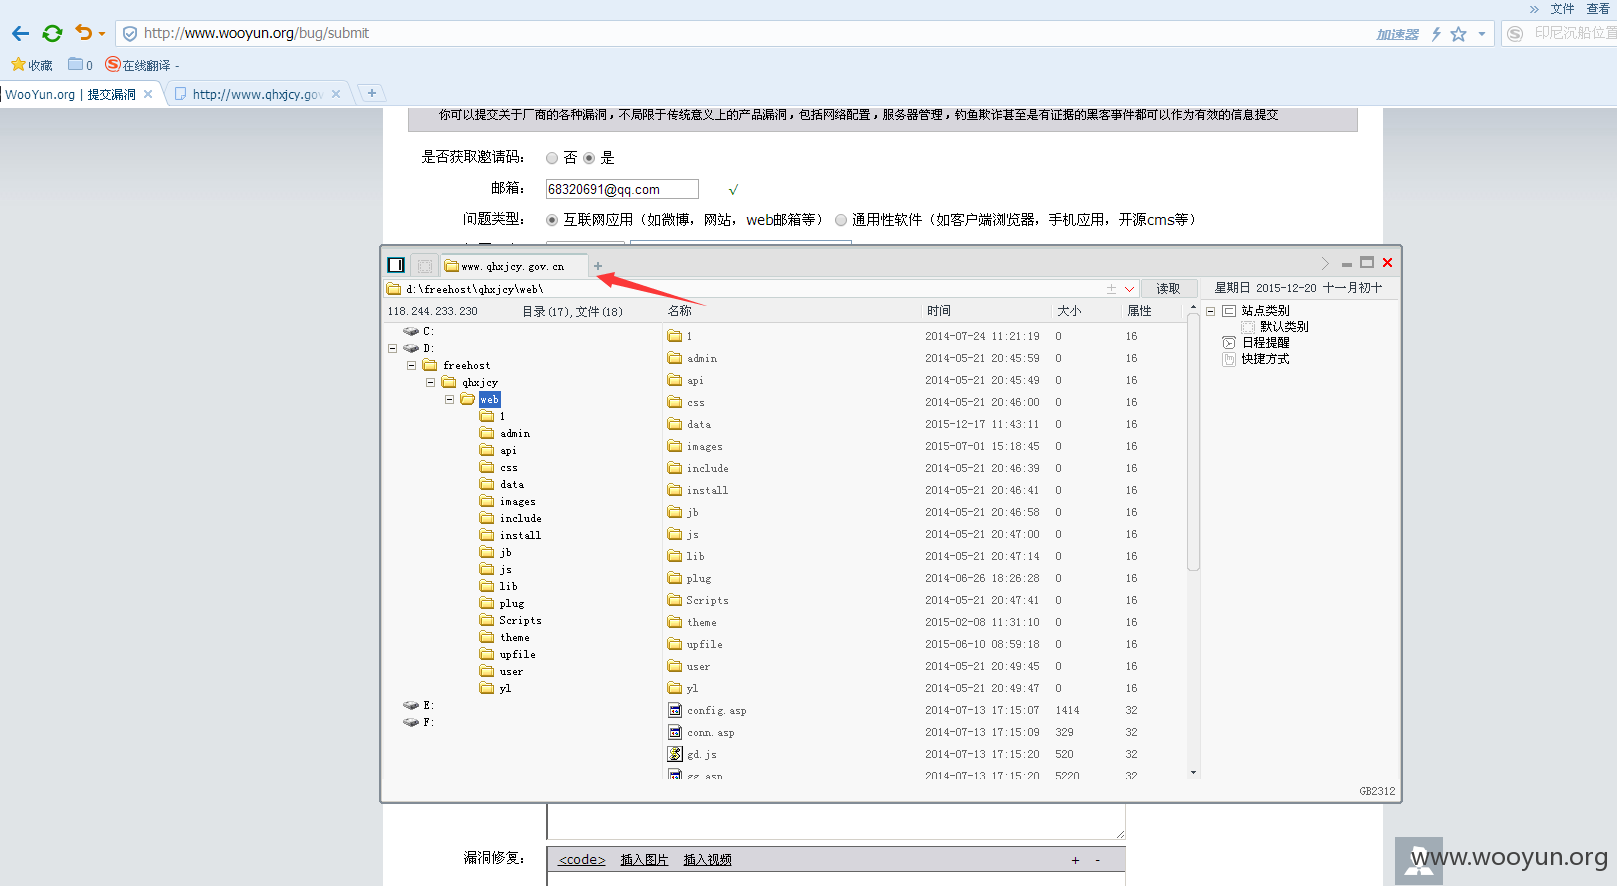Open the 默认类别 category item
Image resolution: width=1617 pixels, height=886 pixels.
click(x=1275, y=327)
